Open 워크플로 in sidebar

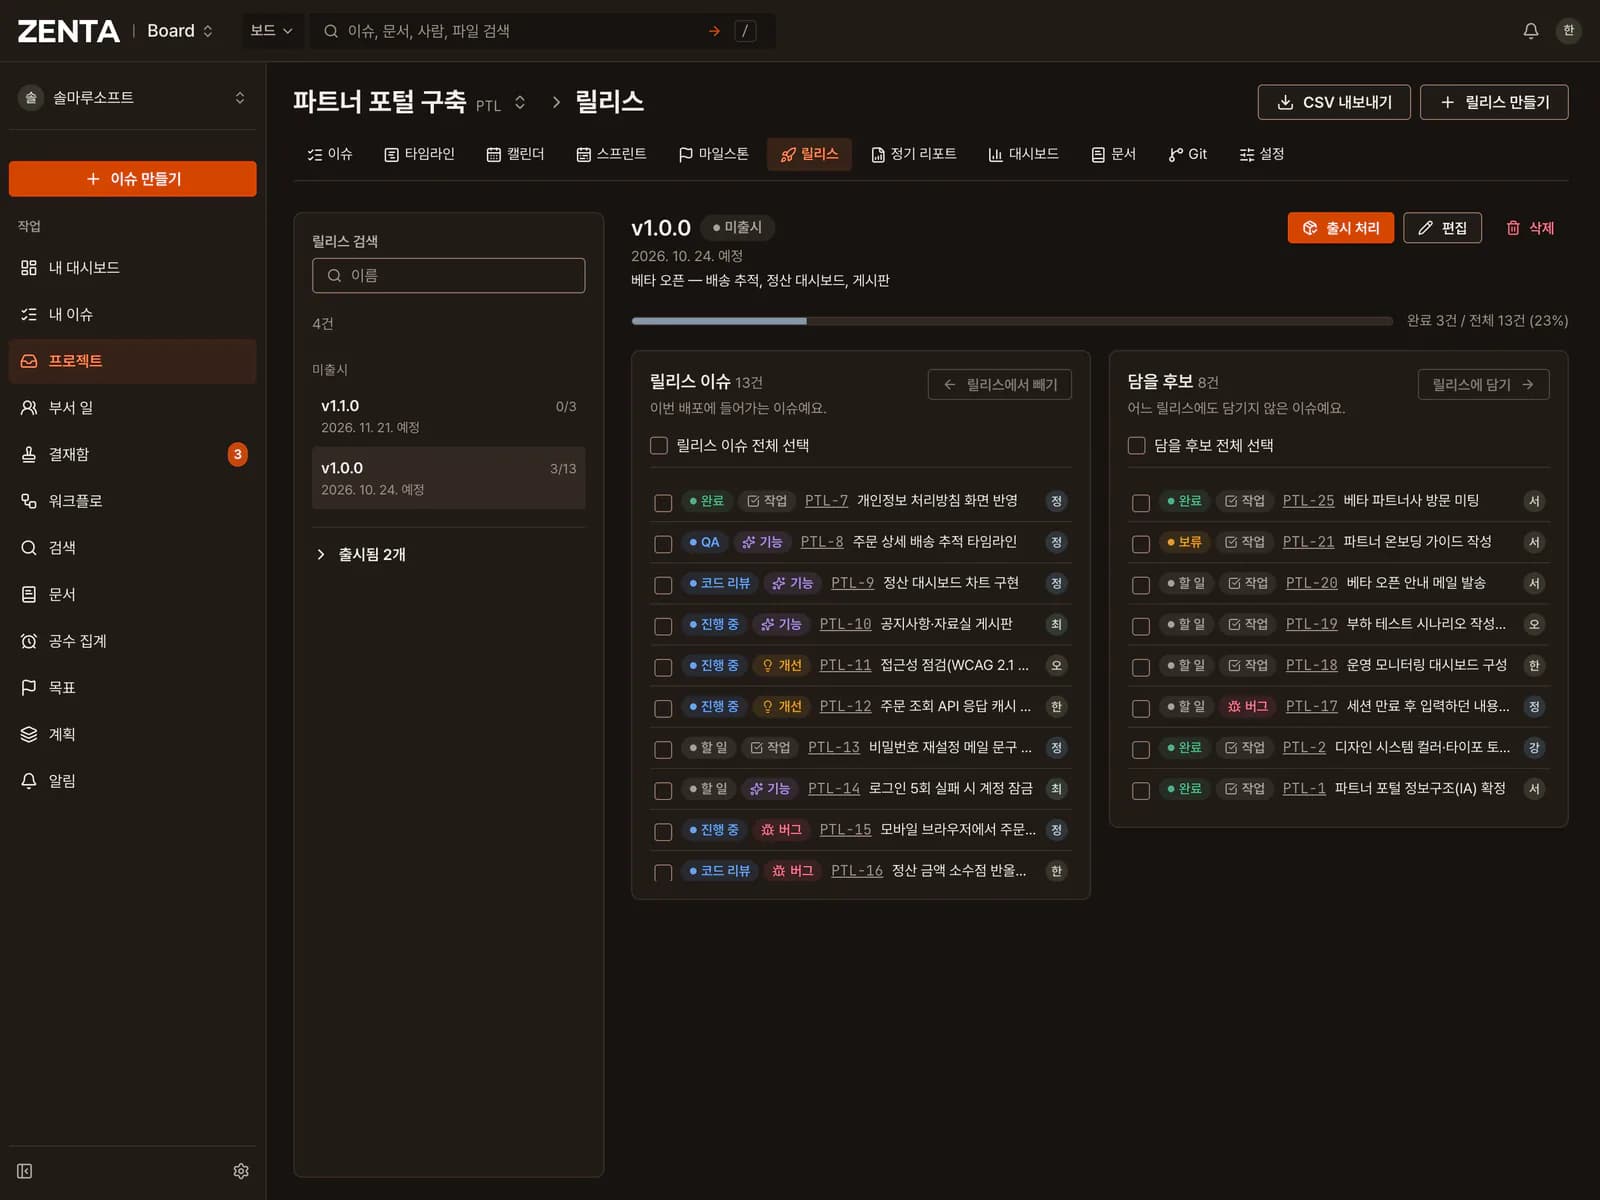coord(132,501)
